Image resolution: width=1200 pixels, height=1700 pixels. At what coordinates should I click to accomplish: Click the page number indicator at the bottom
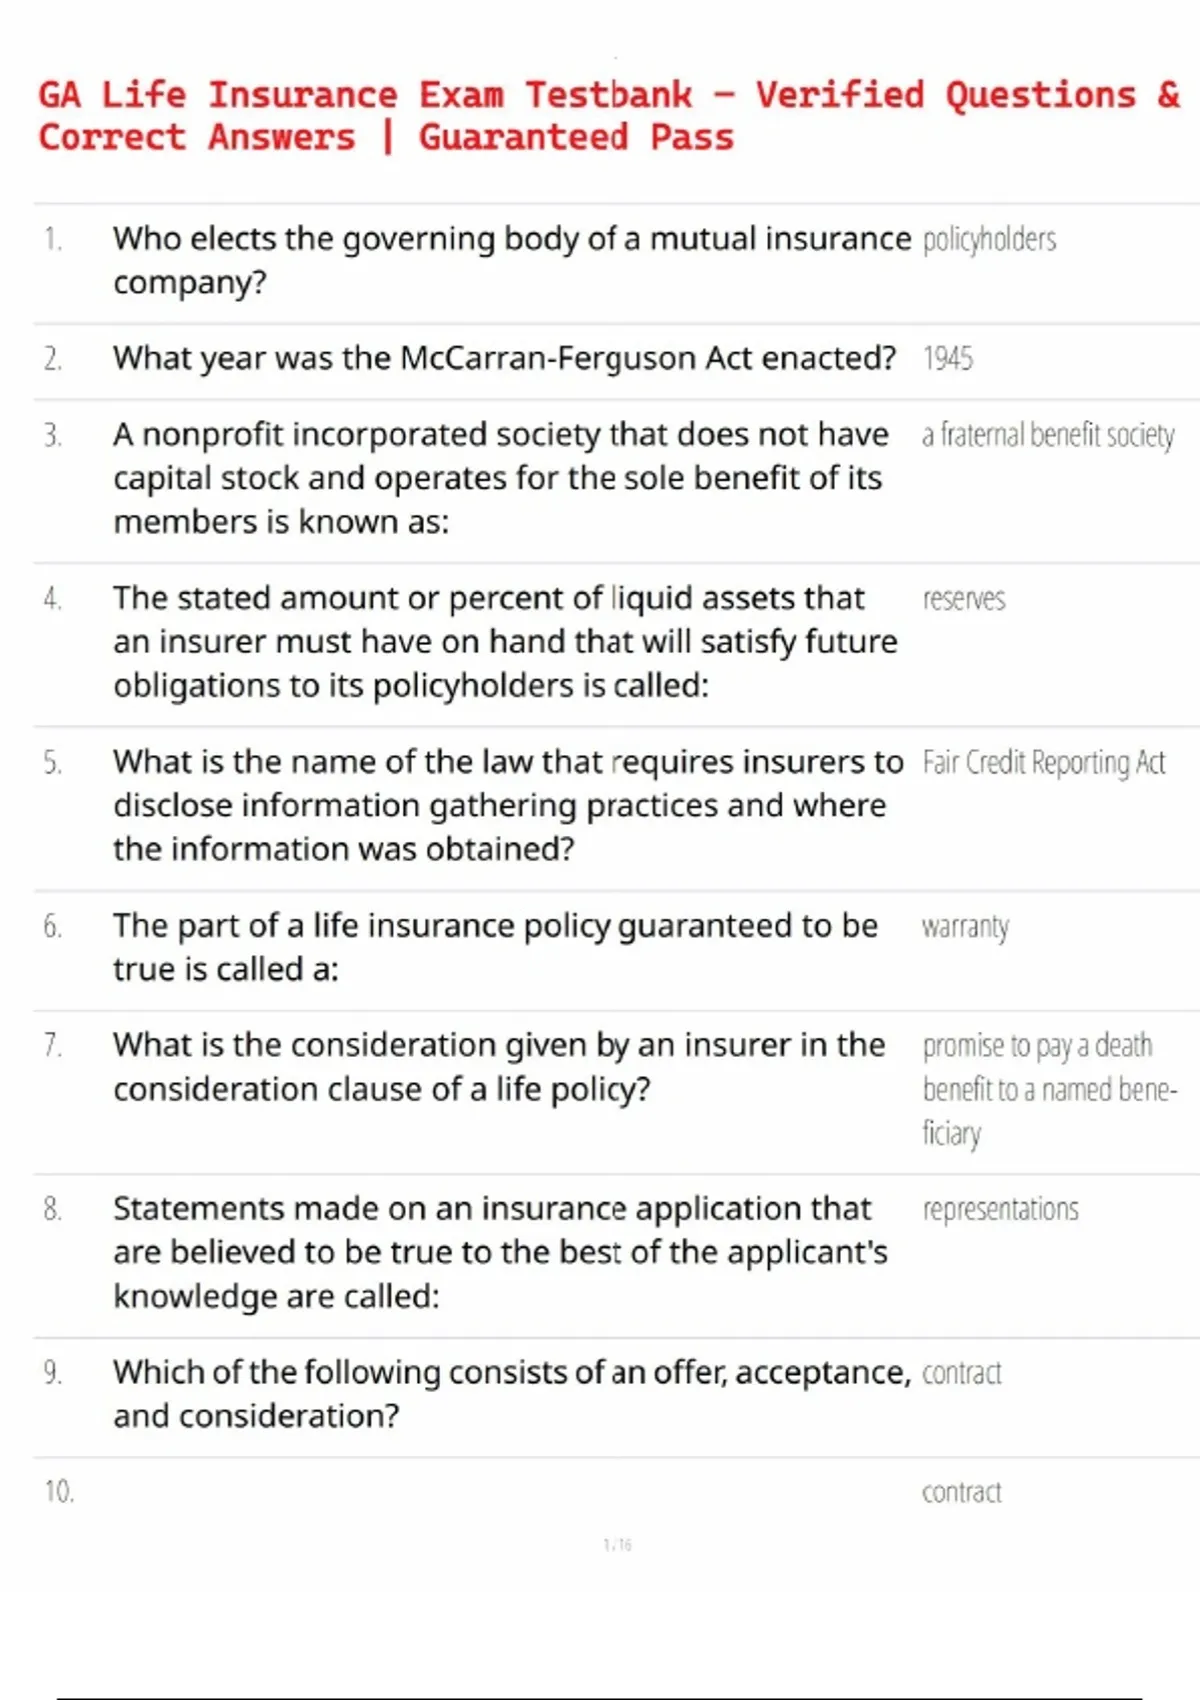point(617,1545)
